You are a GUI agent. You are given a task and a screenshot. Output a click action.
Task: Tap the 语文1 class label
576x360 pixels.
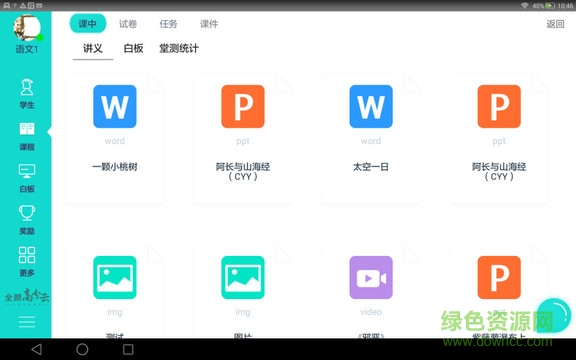point(27,49)
